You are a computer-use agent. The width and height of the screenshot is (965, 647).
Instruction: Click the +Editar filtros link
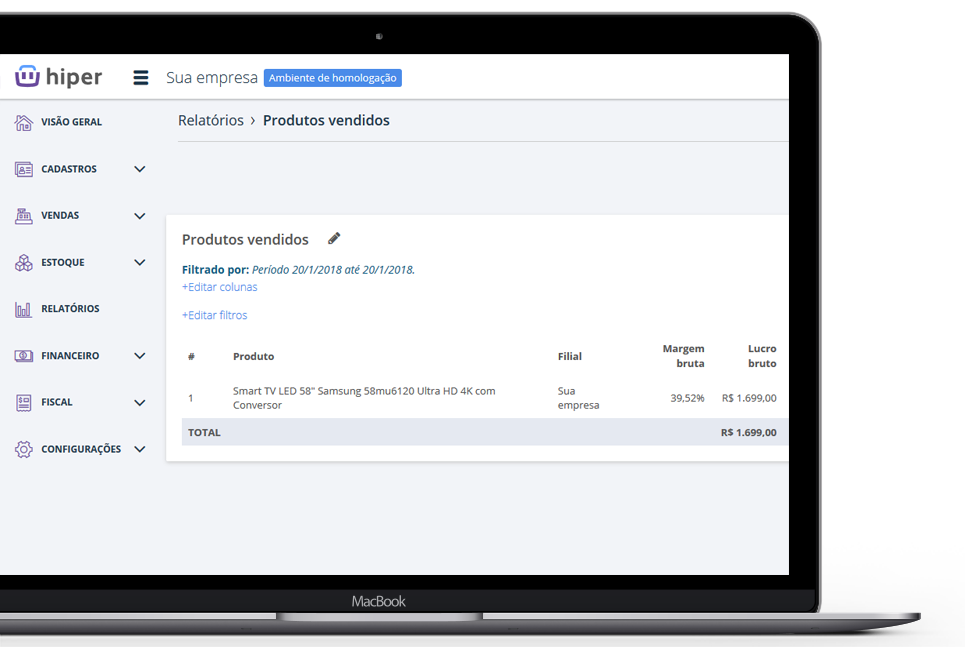pos(214,315)
